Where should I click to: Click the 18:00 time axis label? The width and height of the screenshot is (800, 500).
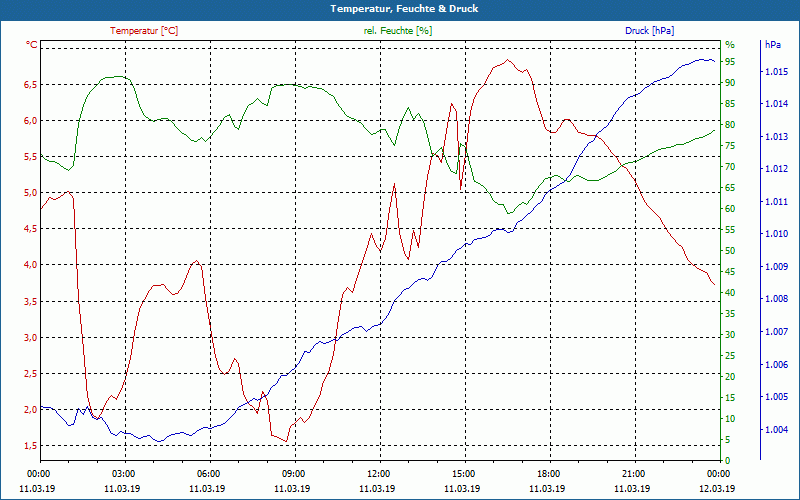(548, 473)
